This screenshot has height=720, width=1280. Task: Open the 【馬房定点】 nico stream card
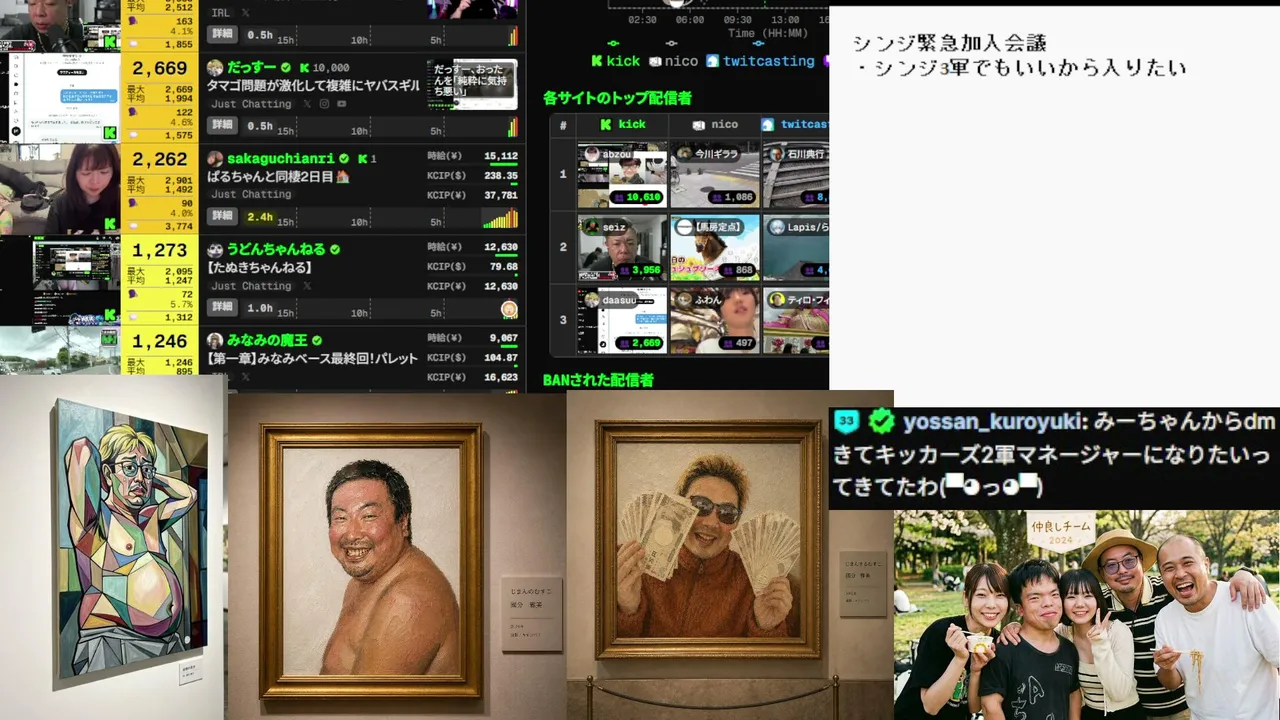tap(715, 247)
